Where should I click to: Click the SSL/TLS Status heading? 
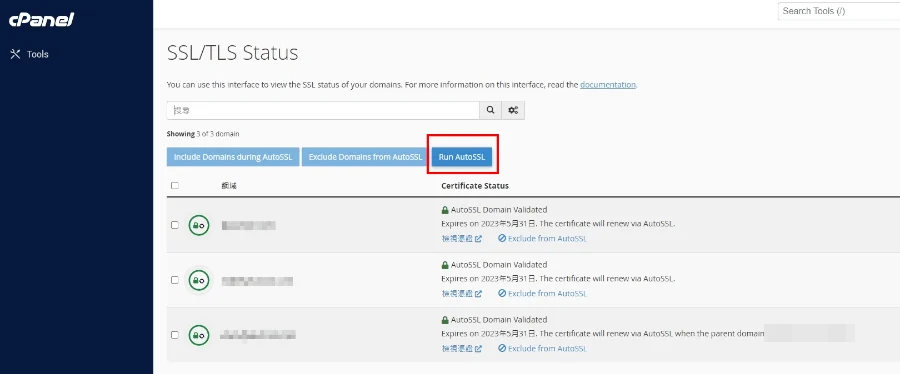click(232, 53)
